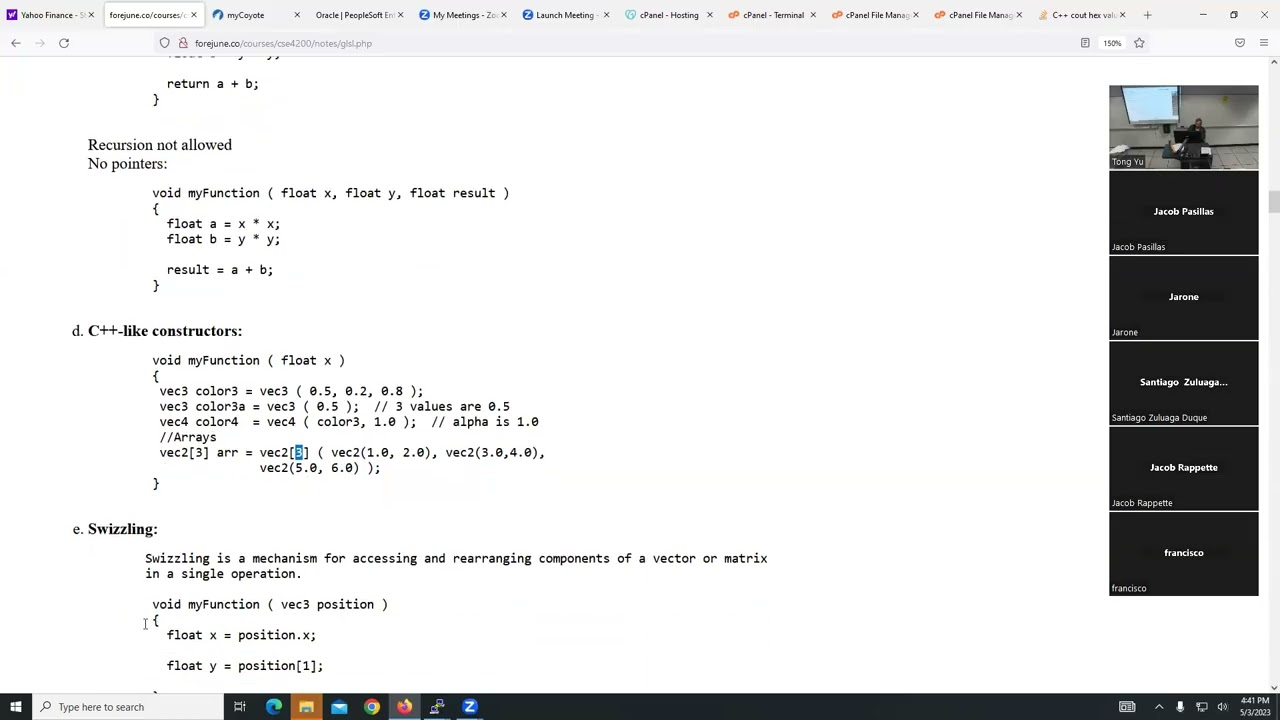
Task: Launch Google Chrome from taskbar
Action: coord(372,707)
